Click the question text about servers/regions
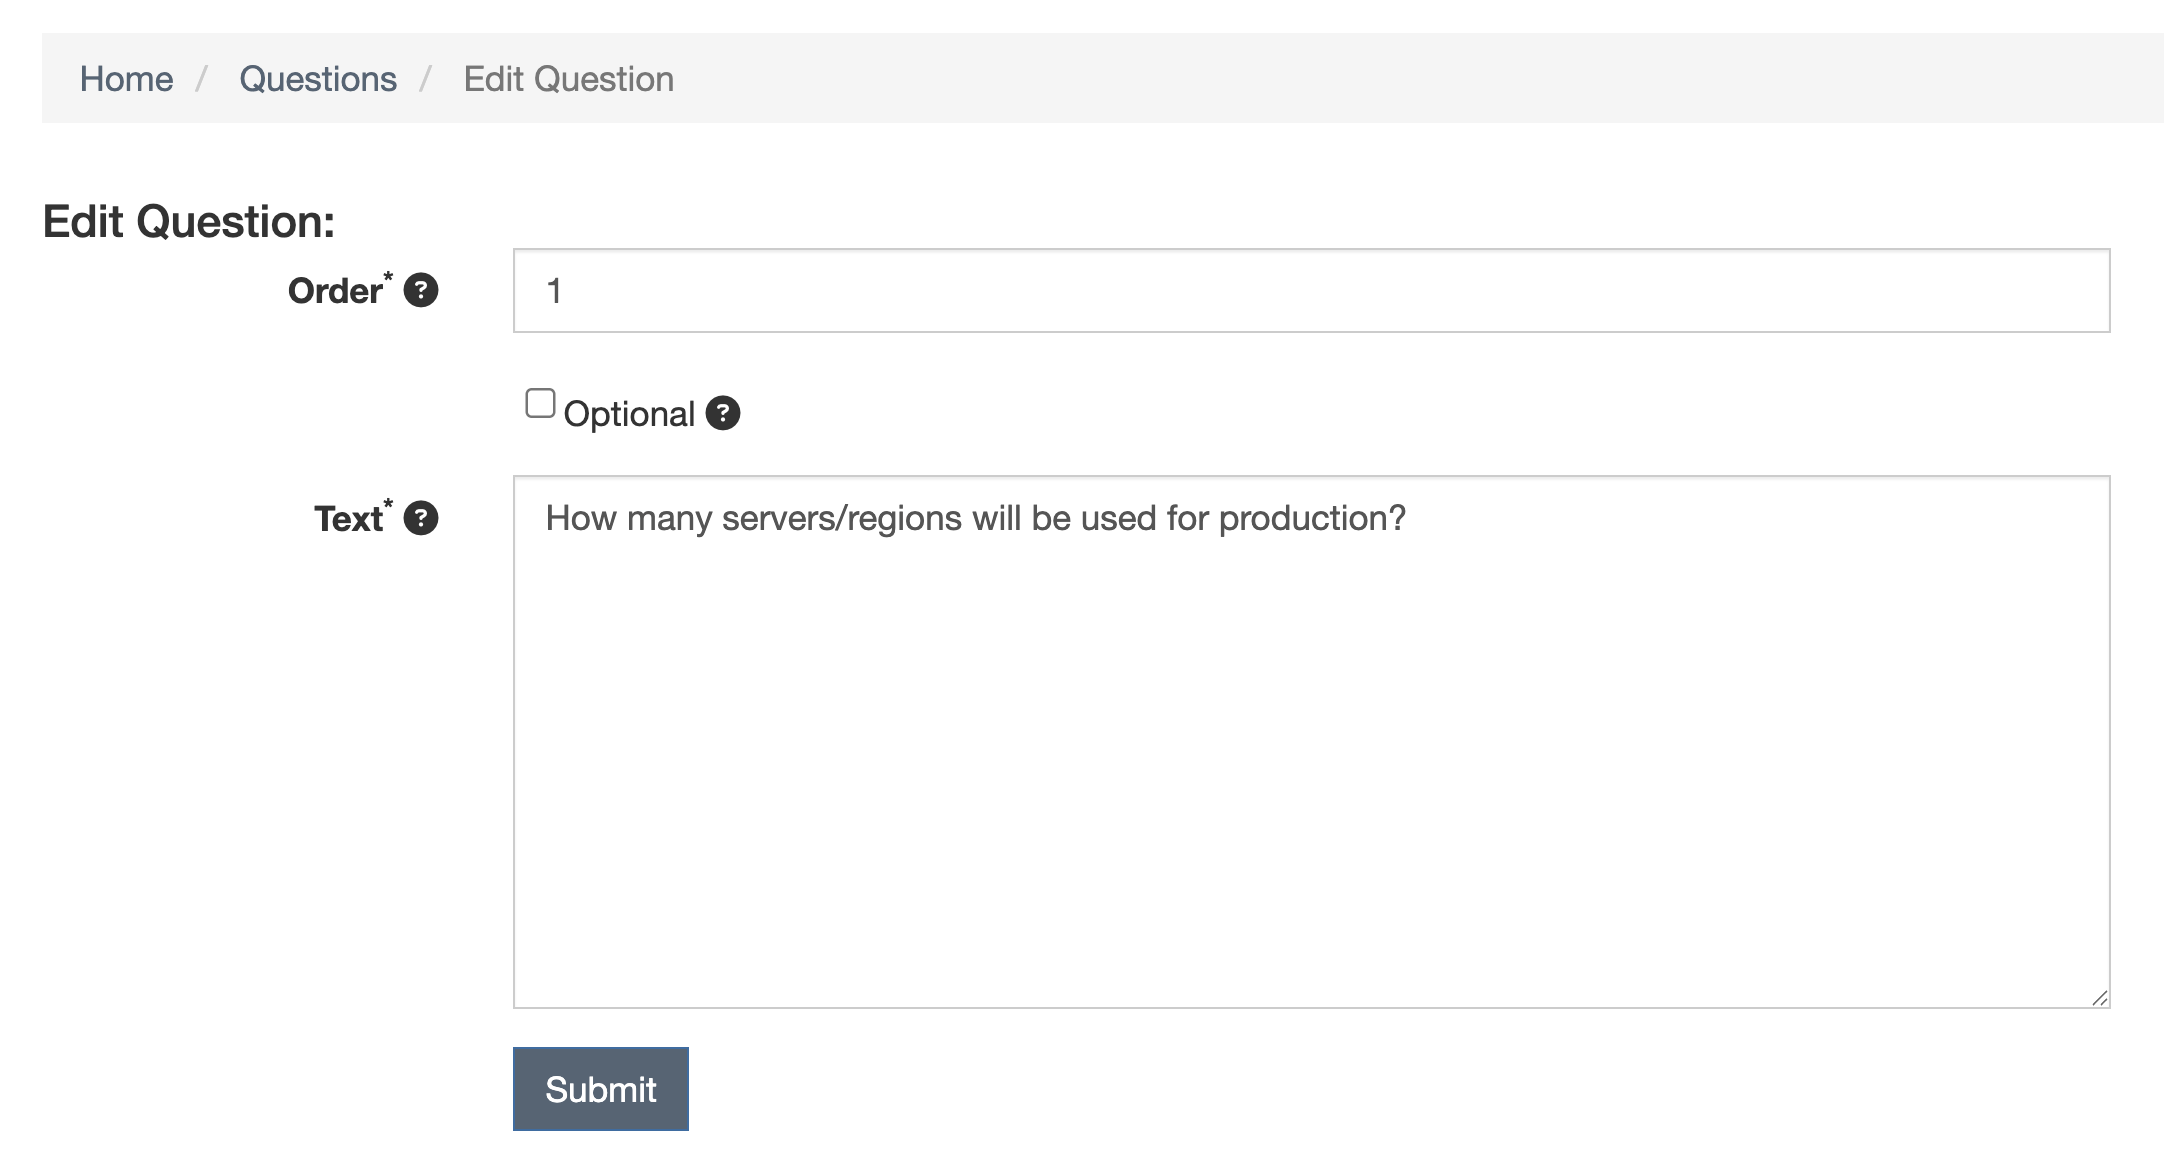The width and height of the screenshot is (2164, 1164). coord(975,518)
